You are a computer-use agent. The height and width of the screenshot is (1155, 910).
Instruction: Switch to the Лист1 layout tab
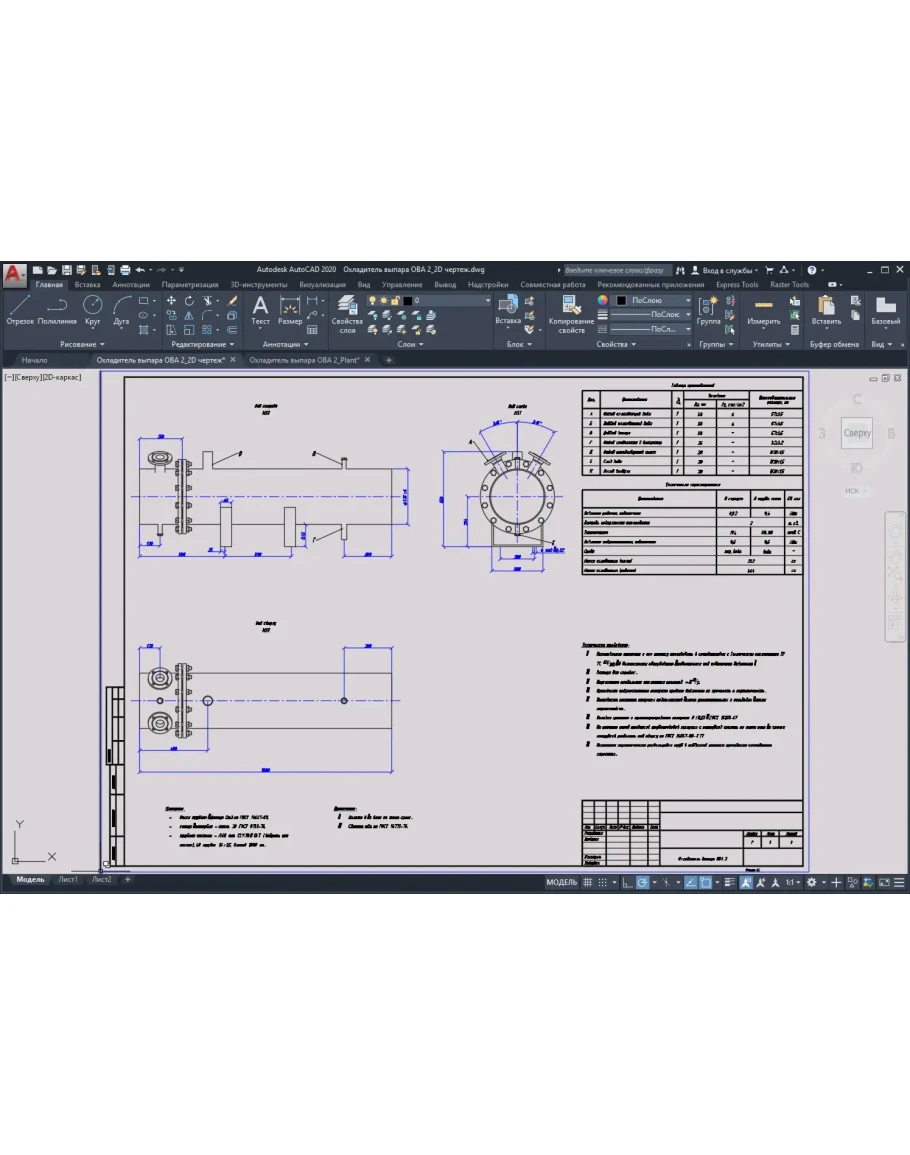coord(68,880)
